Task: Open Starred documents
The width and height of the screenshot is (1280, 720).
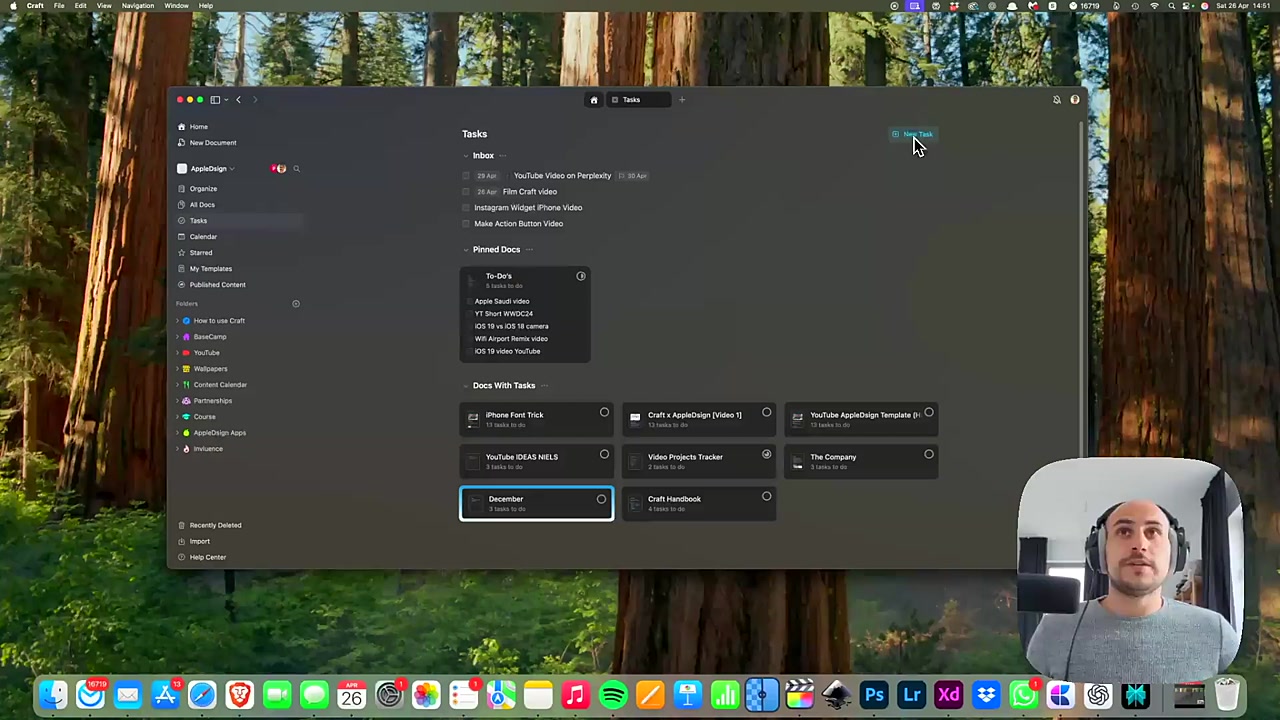Action: pyautogui.click(x=201, y=253)
